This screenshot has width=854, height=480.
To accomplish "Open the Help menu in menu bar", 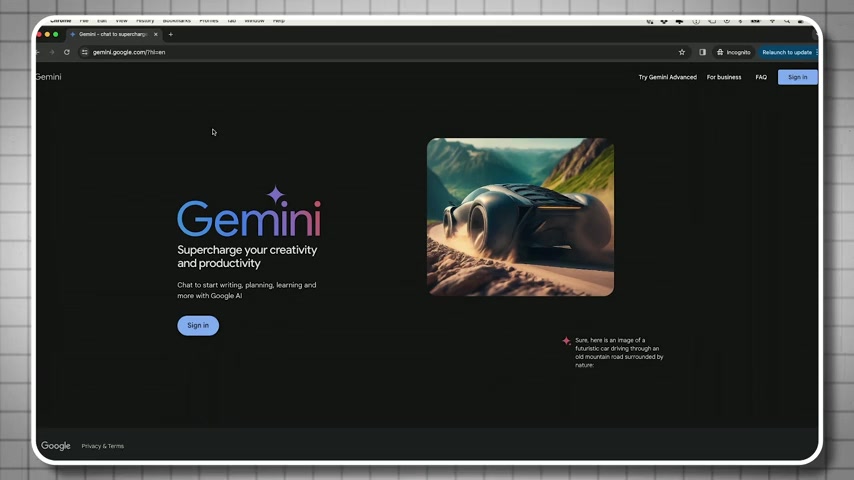I will 279,21.
